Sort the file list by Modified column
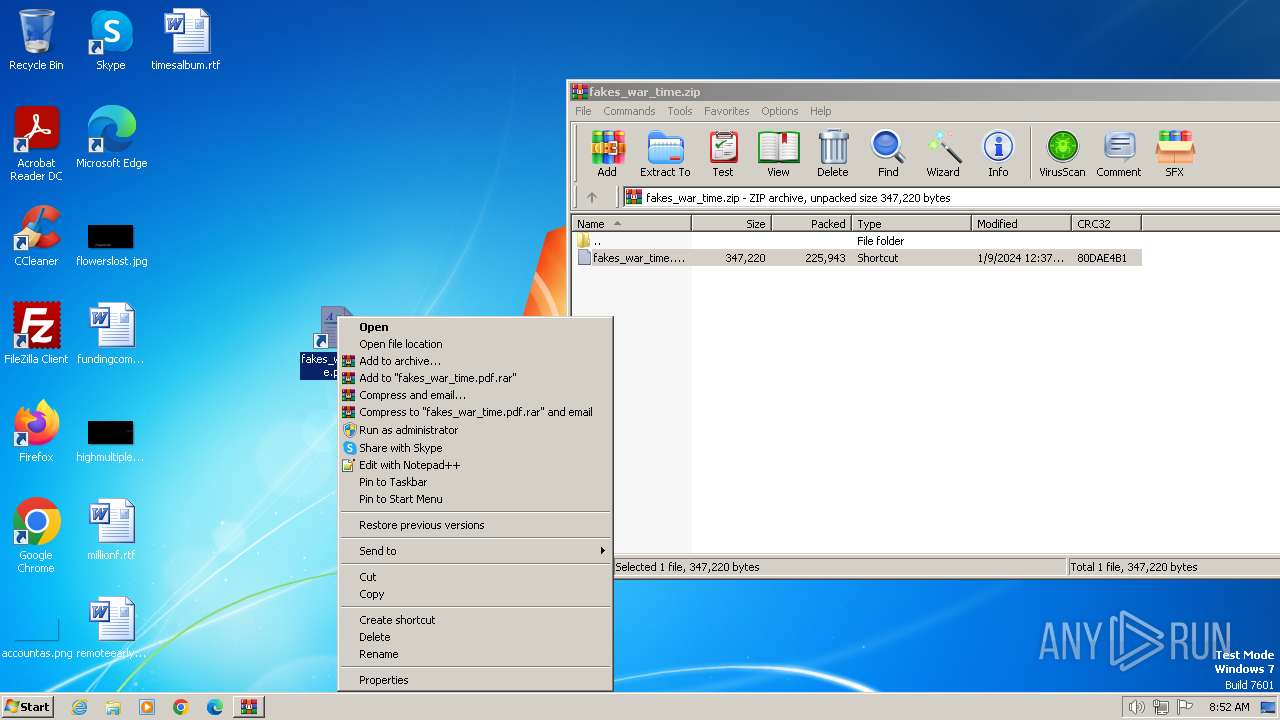Viewport: 1280px width, 720px height. click(x=1021, y=224)
